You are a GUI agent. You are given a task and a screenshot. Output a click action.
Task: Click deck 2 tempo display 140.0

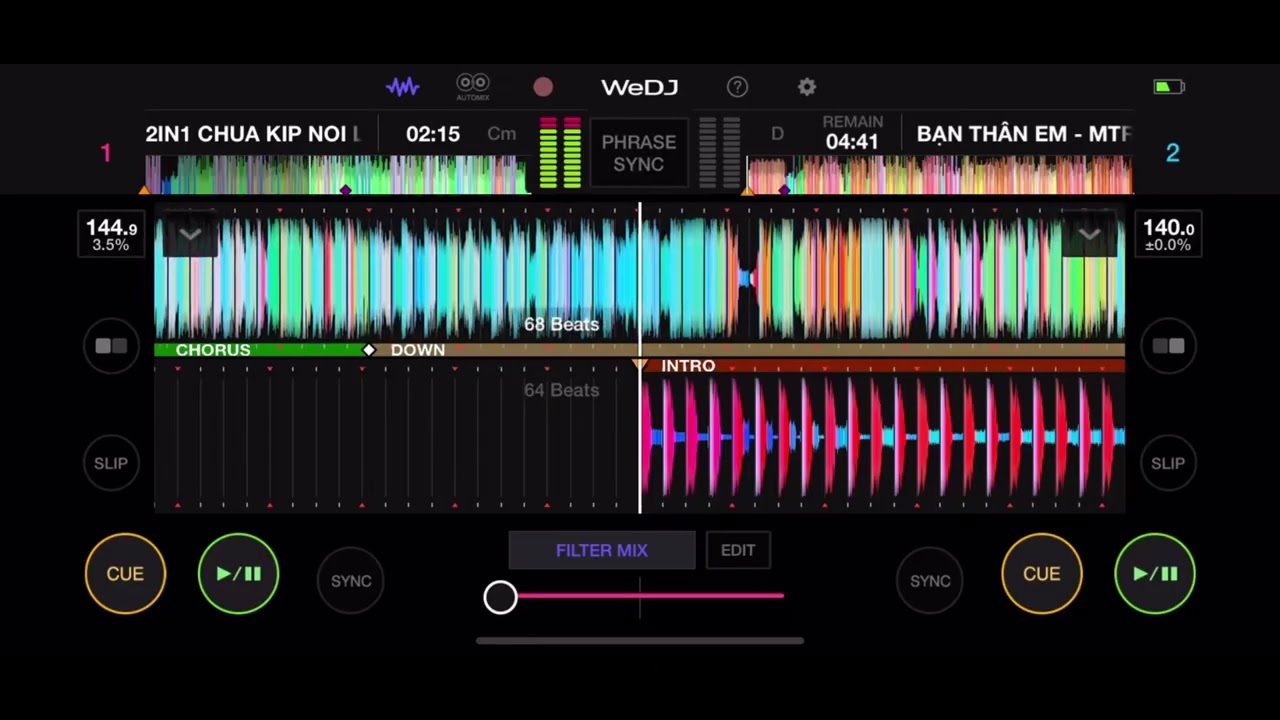pyautogui.click(x=1168, y=235)
